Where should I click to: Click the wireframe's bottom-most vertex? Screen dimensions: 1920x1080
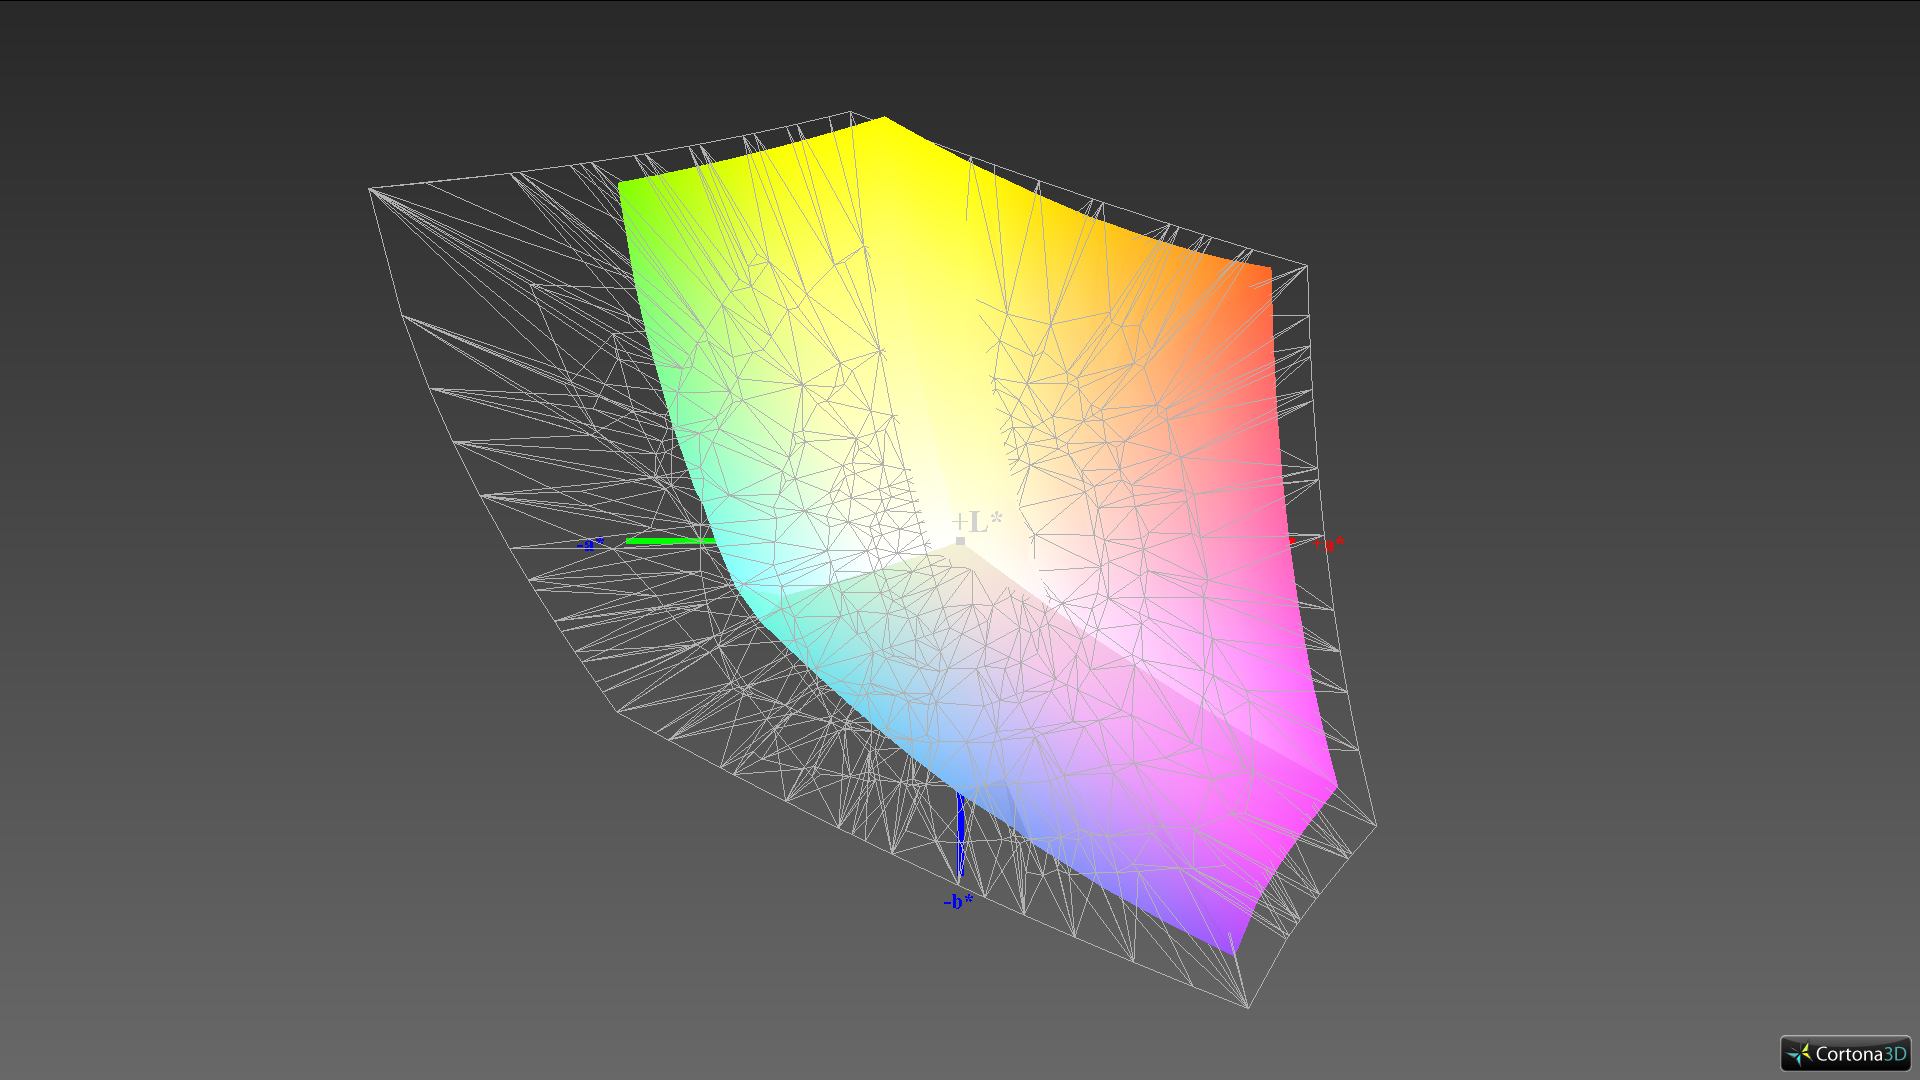1248,1007
